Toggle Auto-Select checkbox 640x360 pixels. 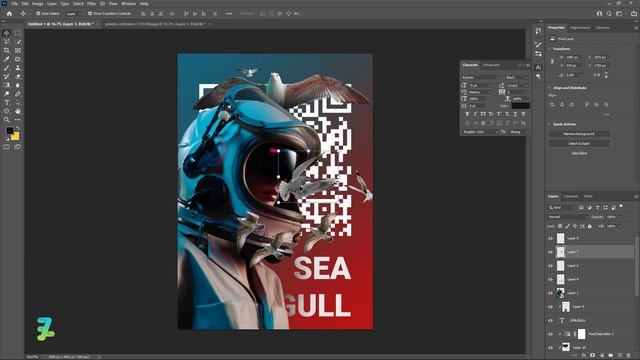tap(38, 13)
